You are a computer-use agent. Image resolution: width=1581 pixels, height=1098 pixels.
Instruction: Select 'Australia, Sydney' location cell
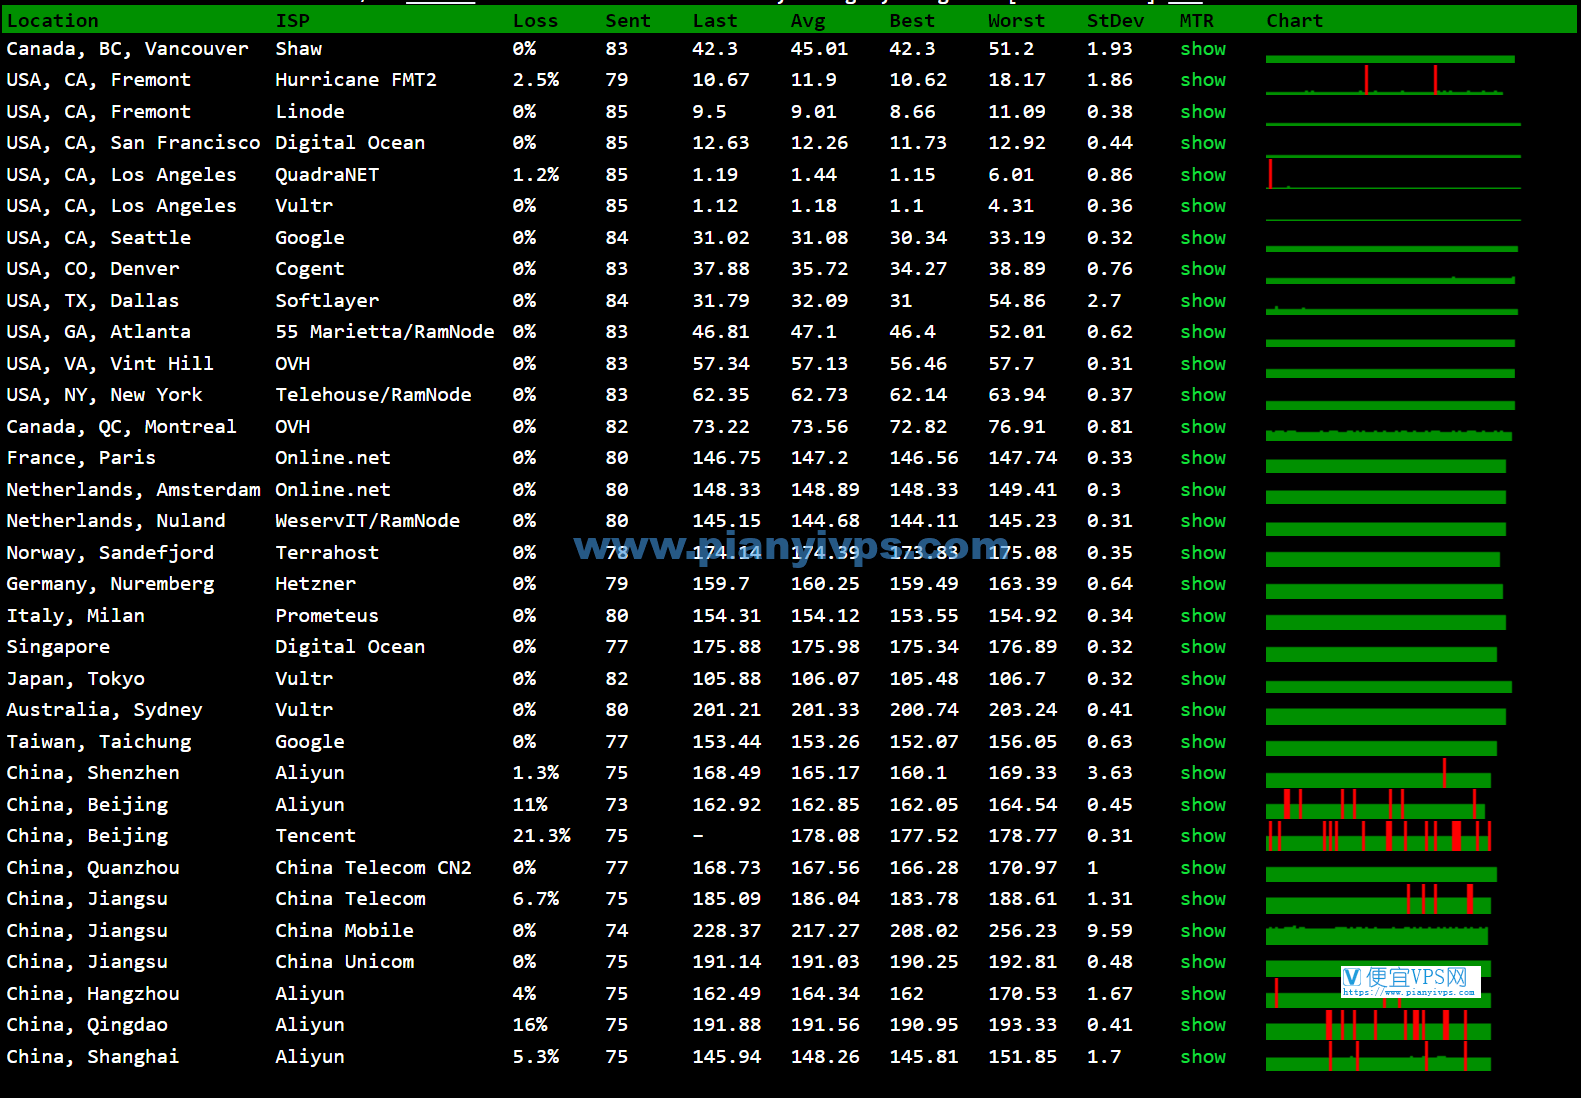104,710
